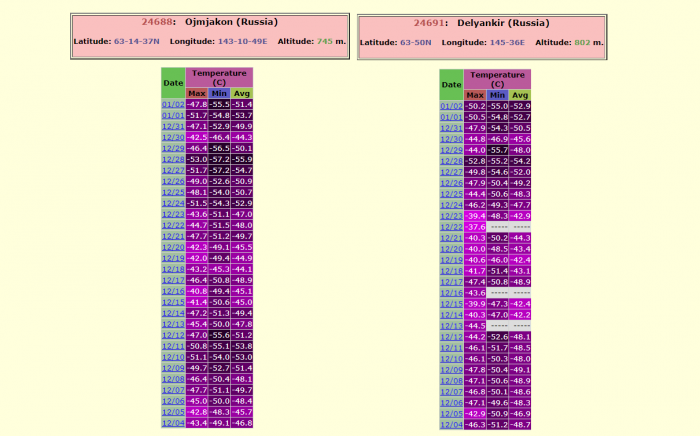Viewport: 700px width, 436px height.
Task: Click the Min column header in Ojmjakon table
Action: (219, 93)
